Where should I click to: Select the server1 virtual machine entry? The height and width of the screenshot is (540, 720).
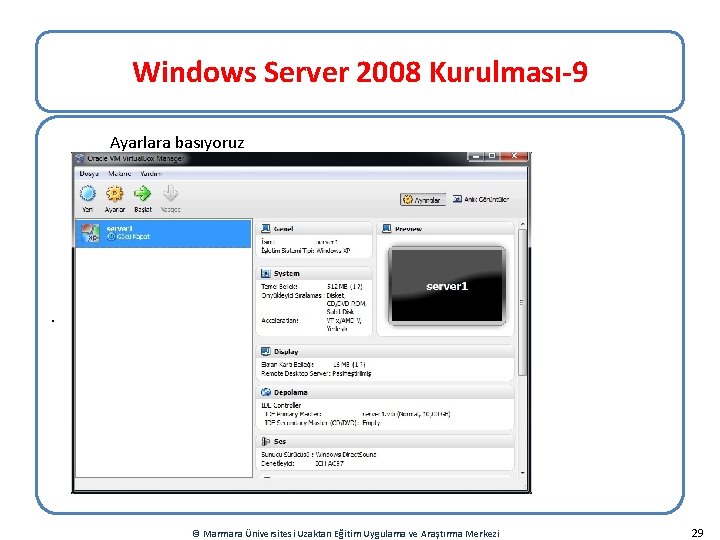pyautogui.click(x=163, y=233)
